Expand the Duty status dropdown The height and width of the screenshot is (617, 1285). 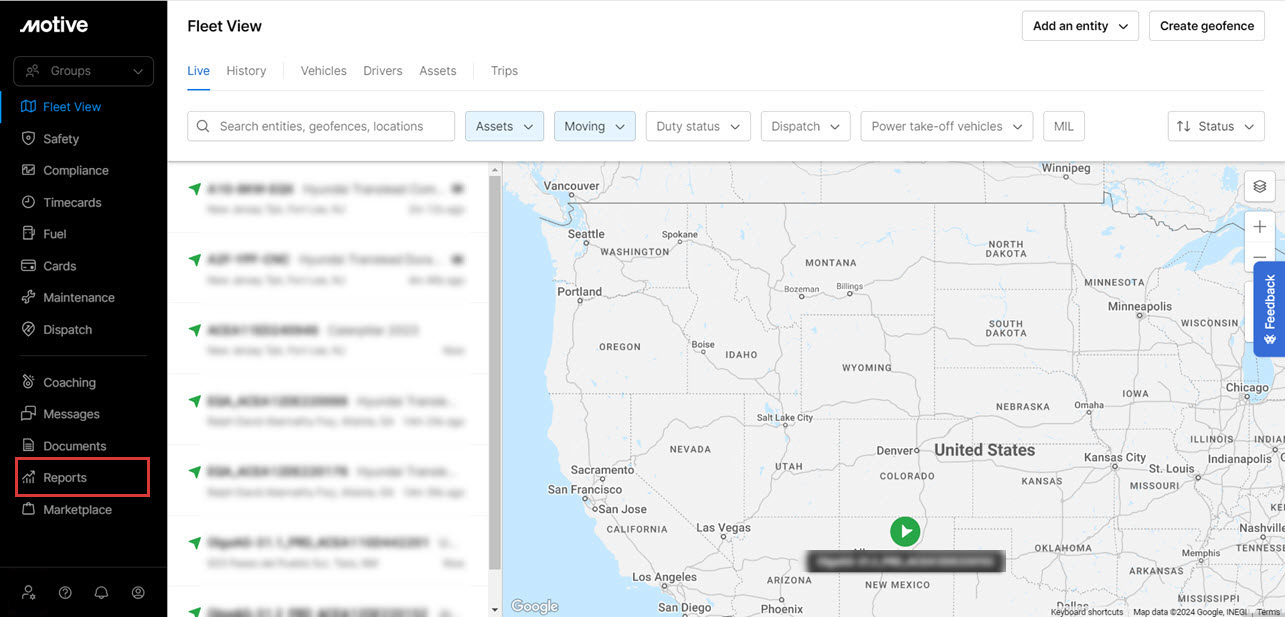tap(698, 126)
